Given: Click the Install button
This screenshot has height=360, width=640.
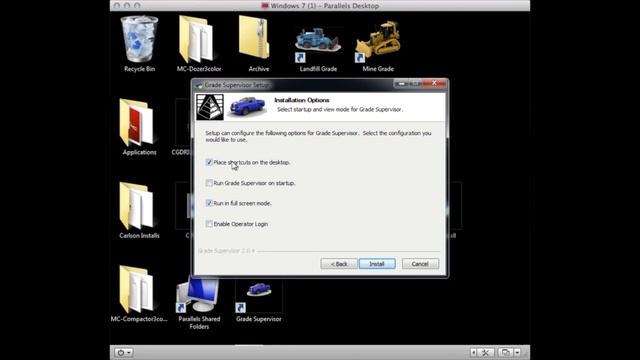Looking at the screenshot, I should (x=377, y=264).
